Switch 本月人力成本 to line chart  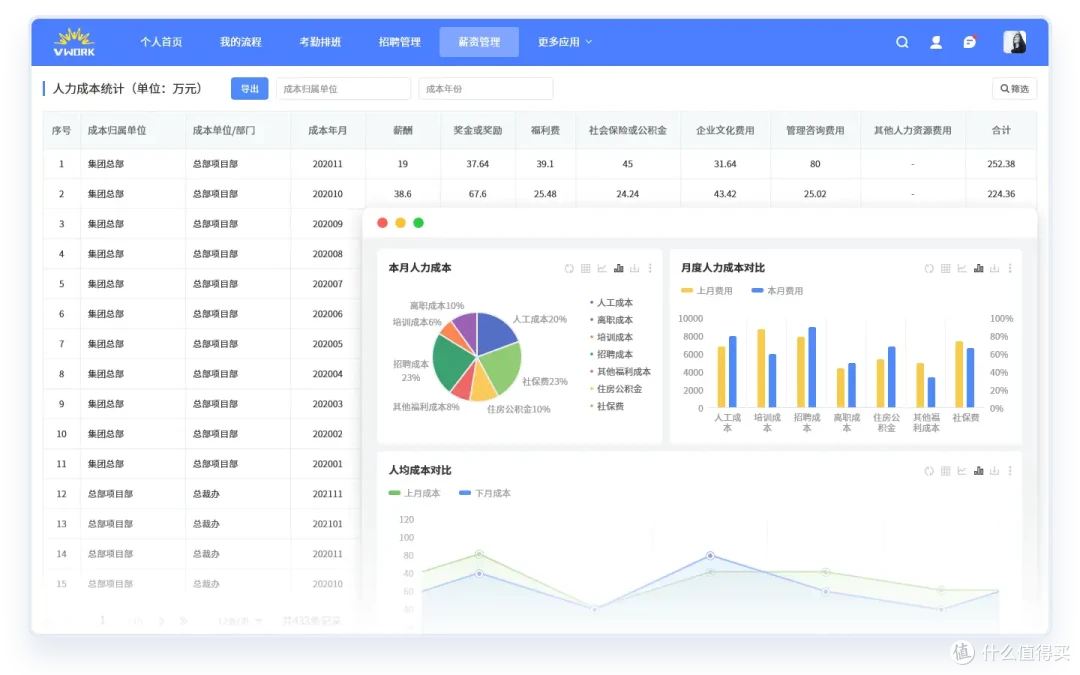pyautogui.click(x=602, y=269)
